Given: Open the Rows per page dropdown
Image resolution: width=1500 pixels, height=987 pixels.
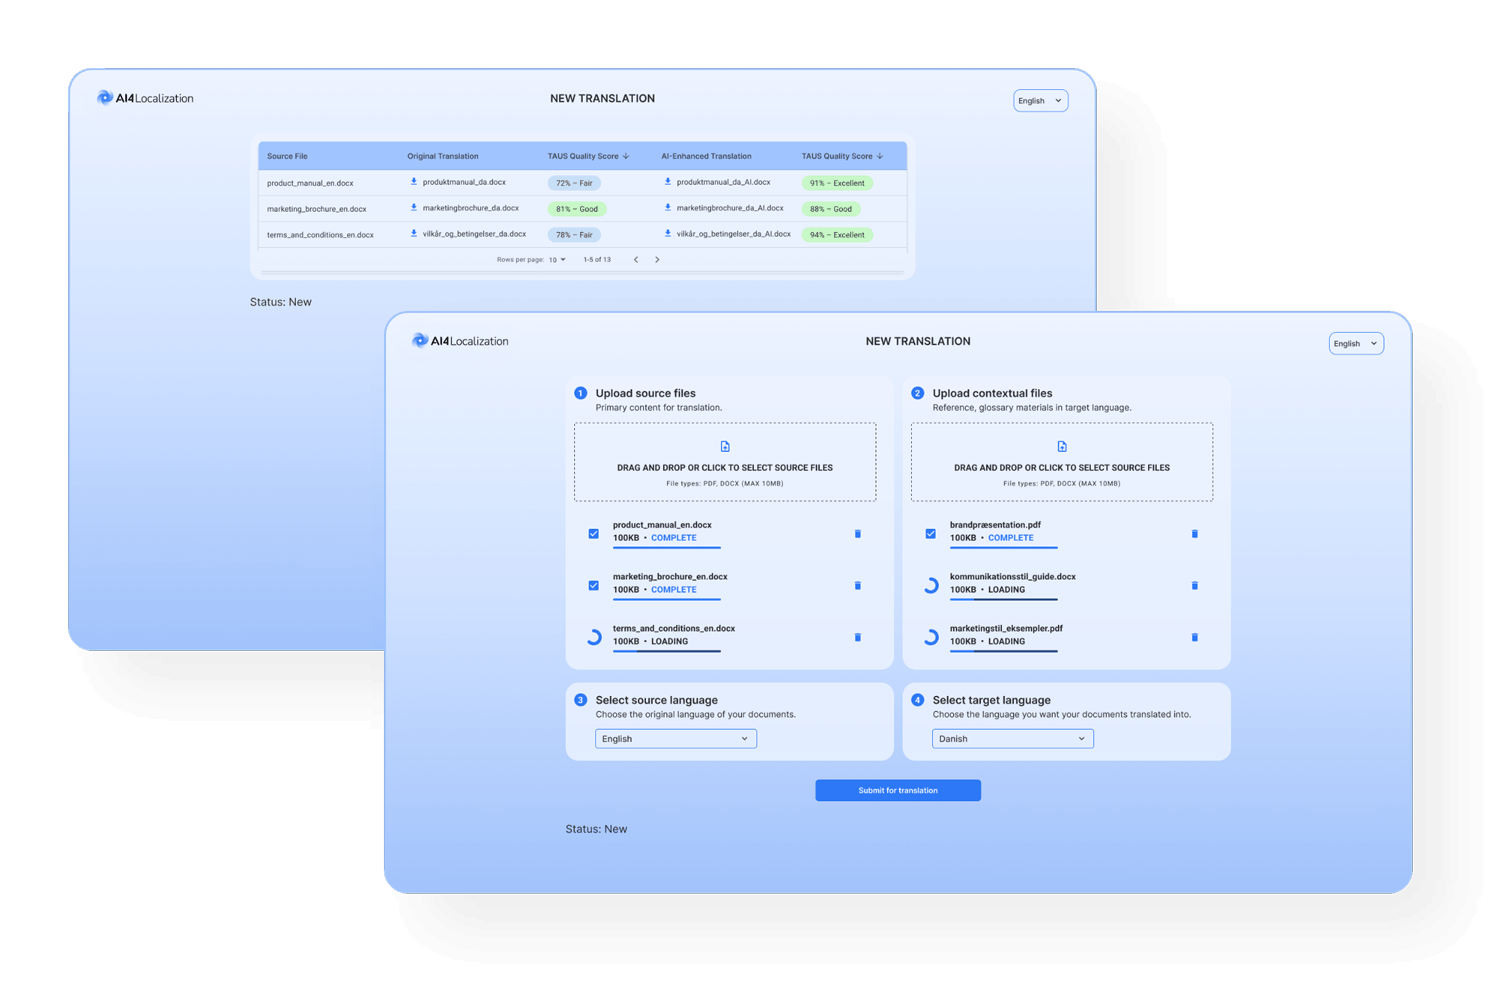Looking at the screenshot, I should 557,260.
